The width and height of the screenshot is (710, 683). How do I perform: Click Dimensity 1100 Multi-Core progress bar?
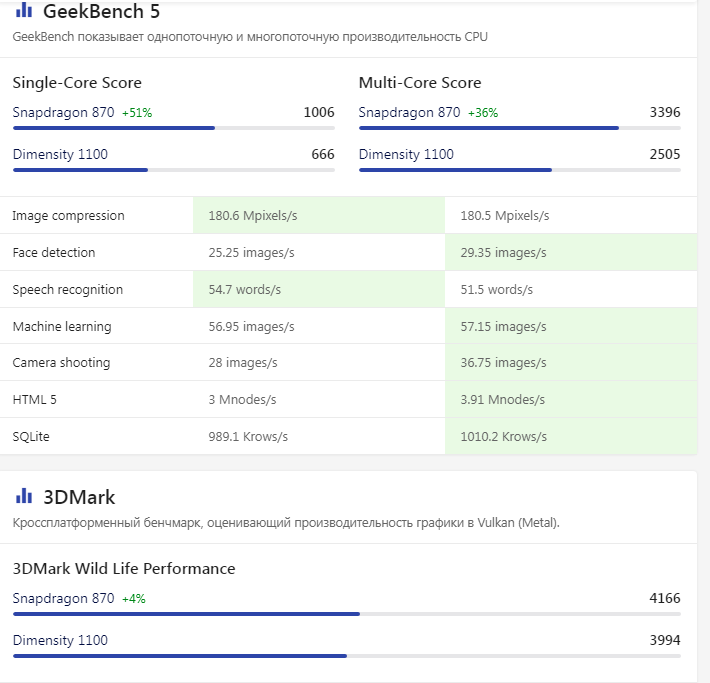coord(520,170)
